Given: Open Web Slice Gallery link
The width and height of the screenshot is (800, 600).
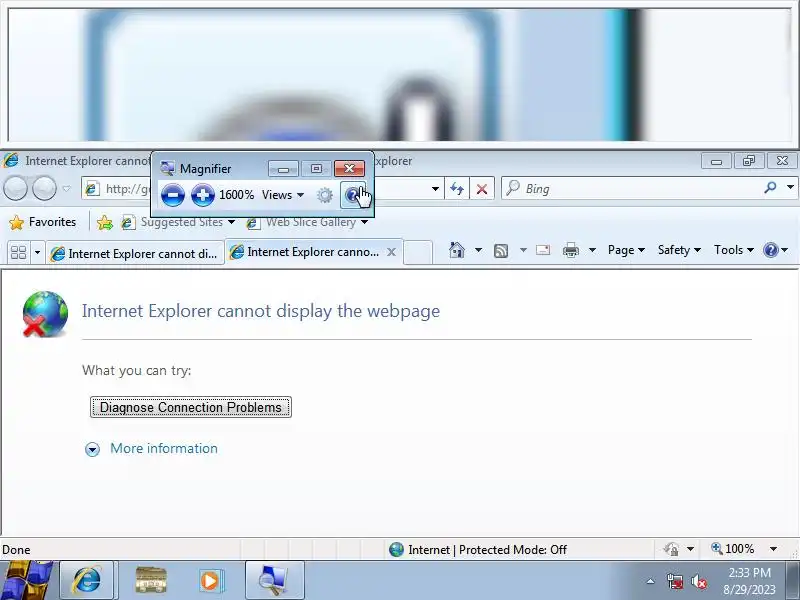Looking at the screenshot, I should pos(307,222).
